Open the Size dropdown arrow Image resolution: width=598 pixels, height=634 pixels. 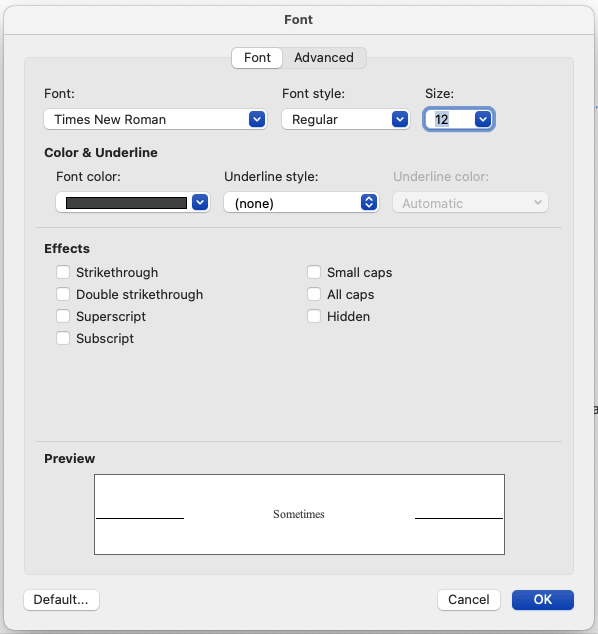tap(483, 119)
